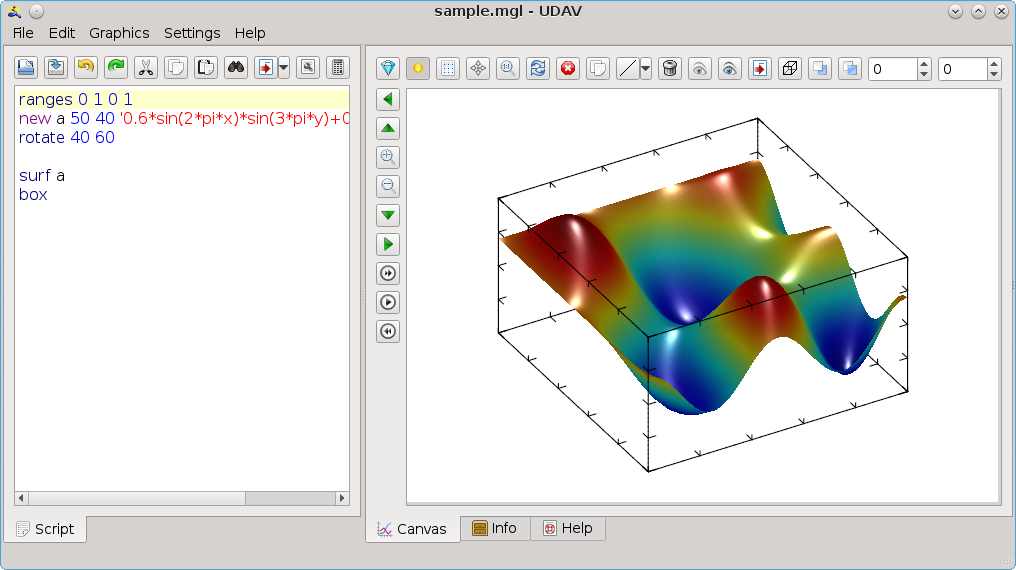Click the trash bin icon in canvas toolbar
Image resolution: width=1016 pixels, height=570 pixels.
pos(670,69)
